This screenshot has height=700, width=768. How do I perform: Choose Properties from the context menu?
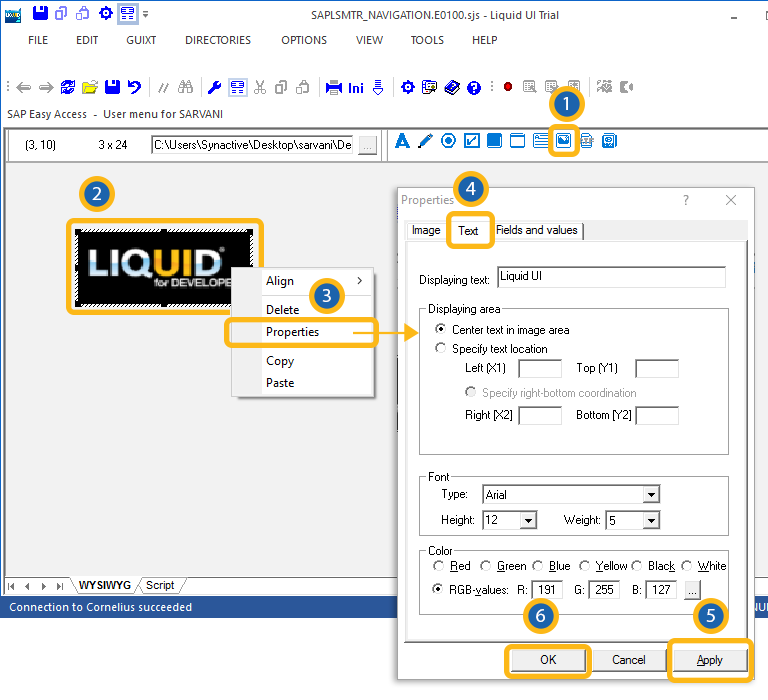(292, 332)
